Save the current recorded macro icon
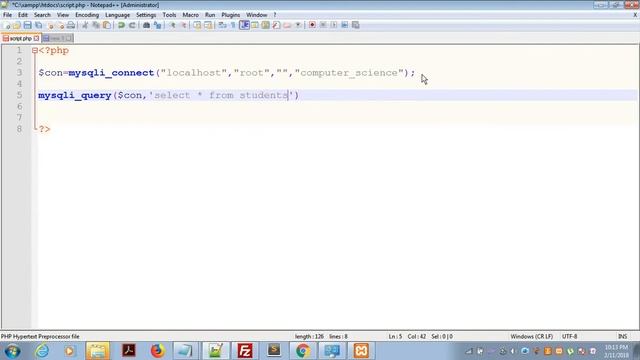Screen dimensions: 640x360 coord(356,25)
